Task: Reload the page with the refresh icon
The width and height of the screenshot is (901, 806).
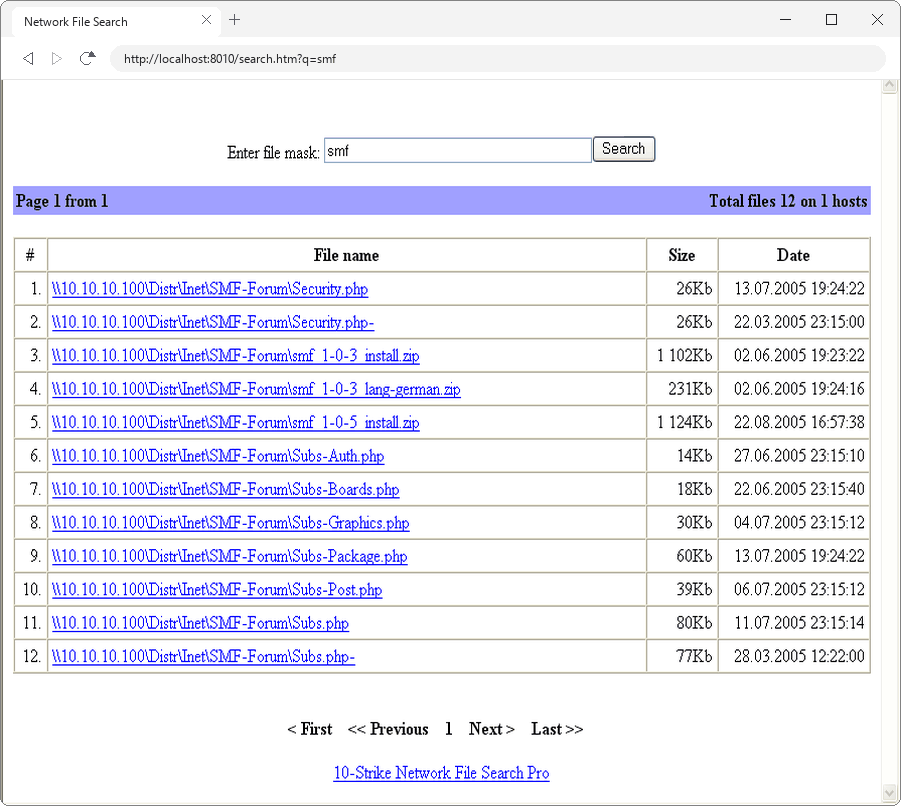Action: pyautogui.click(x=87, y=58)
